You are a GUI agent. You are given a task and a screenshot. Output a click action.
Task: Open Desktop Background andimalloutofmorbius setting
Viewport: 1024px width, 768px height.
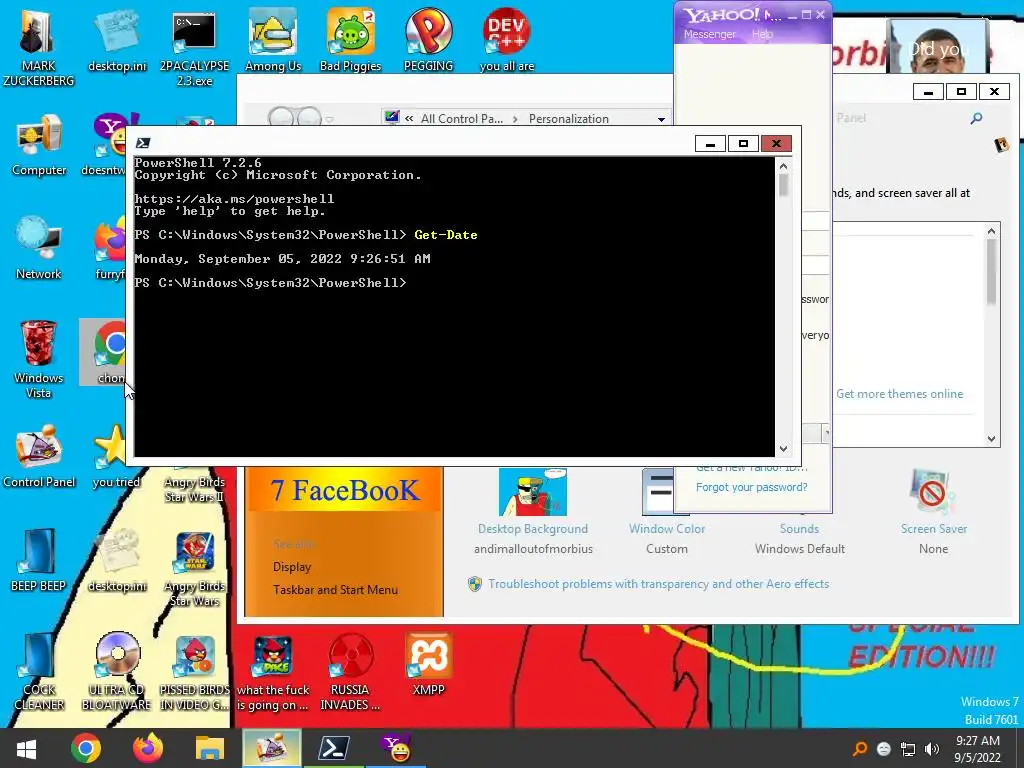click(533, 513)
